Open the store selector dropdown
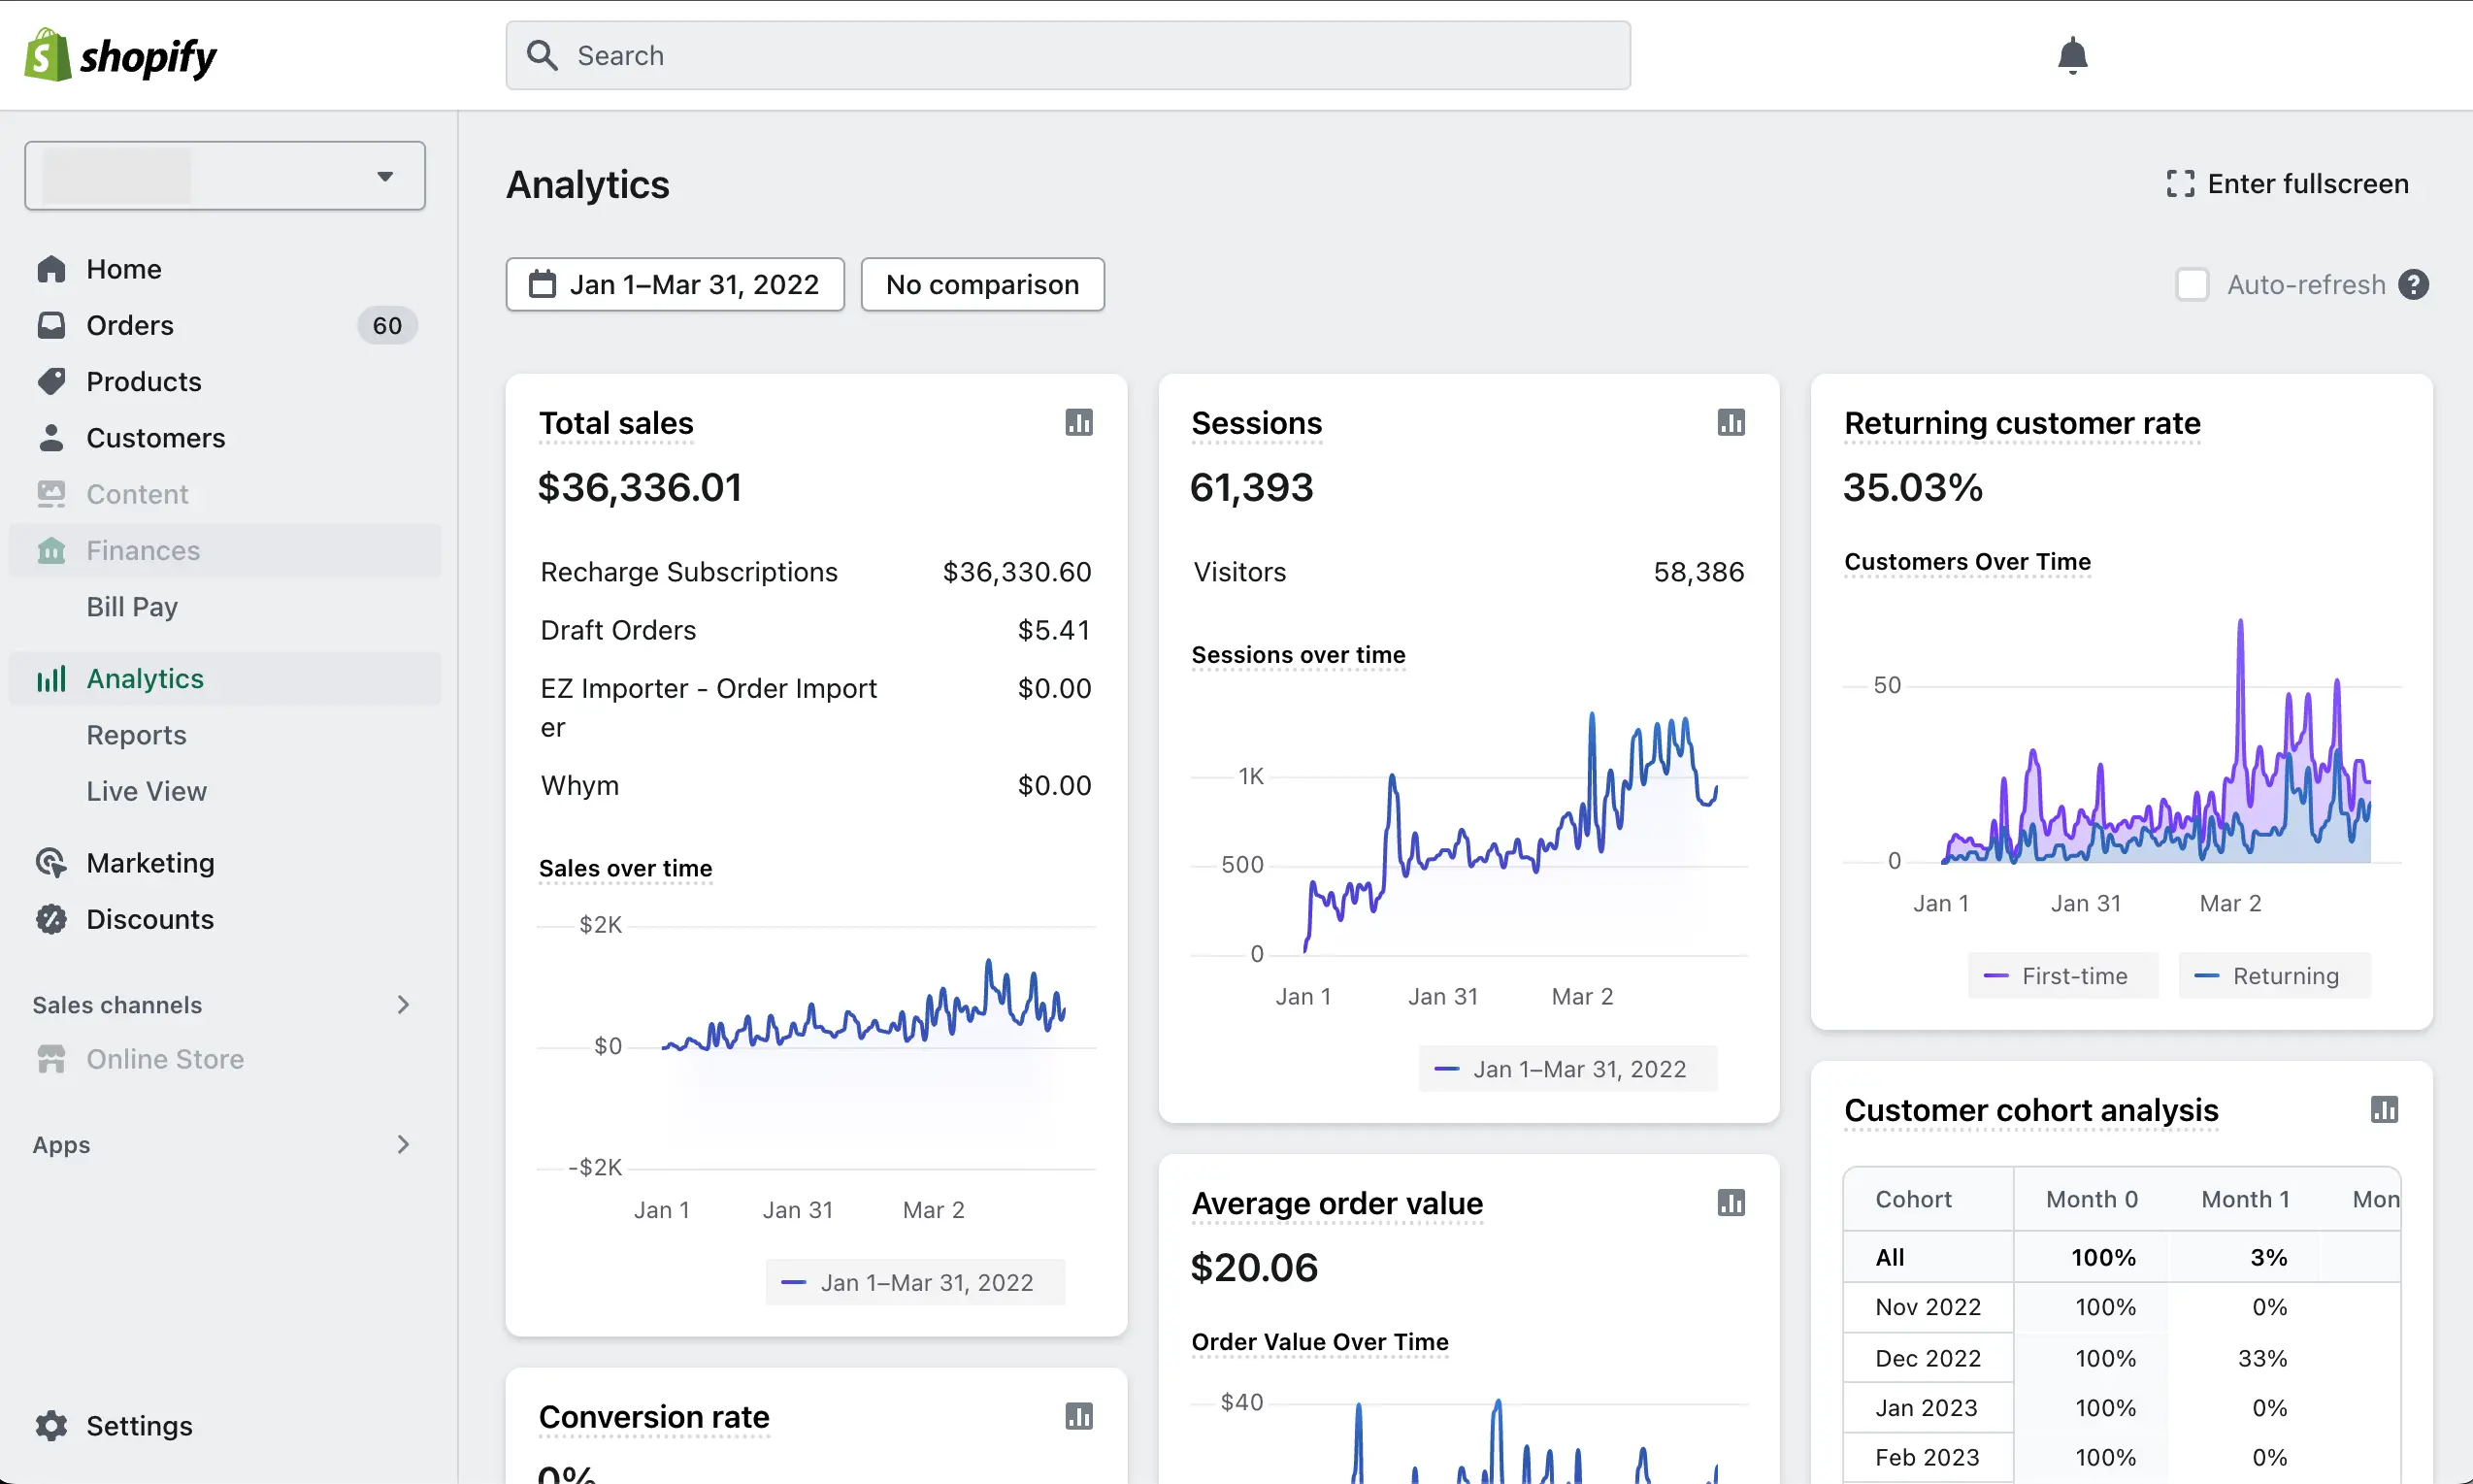Viewport: 2473px width, 1484px height. [225, 176]
